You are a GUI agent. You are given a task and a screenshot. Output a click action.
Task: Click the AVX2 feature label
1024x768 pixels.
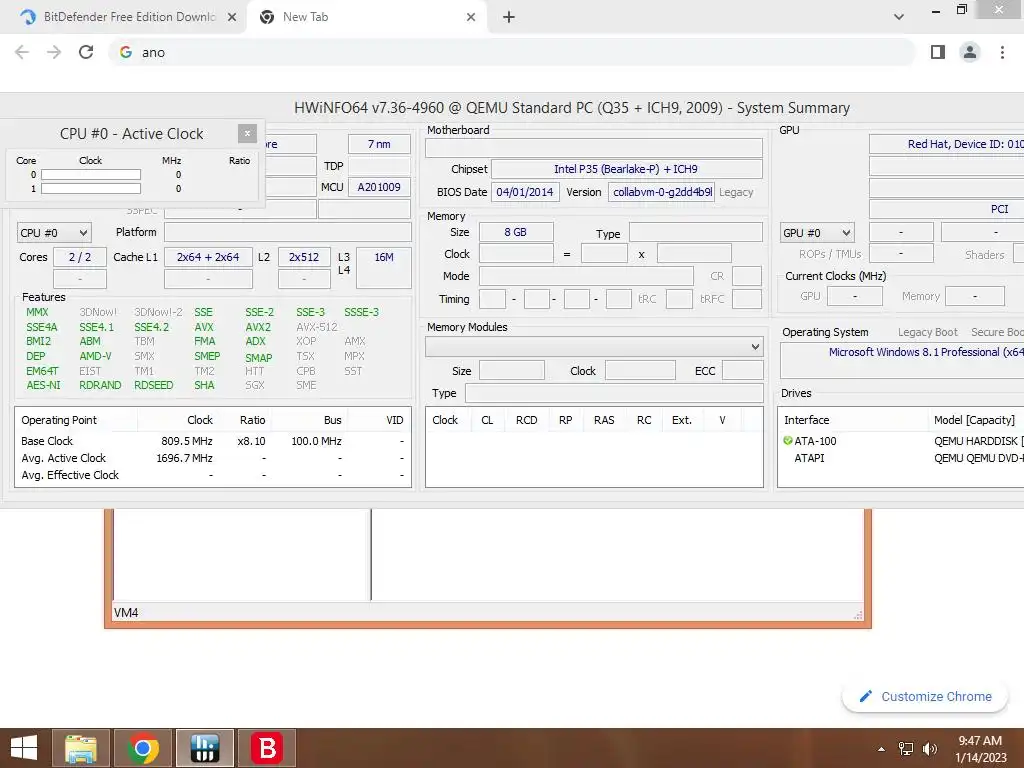258,327
